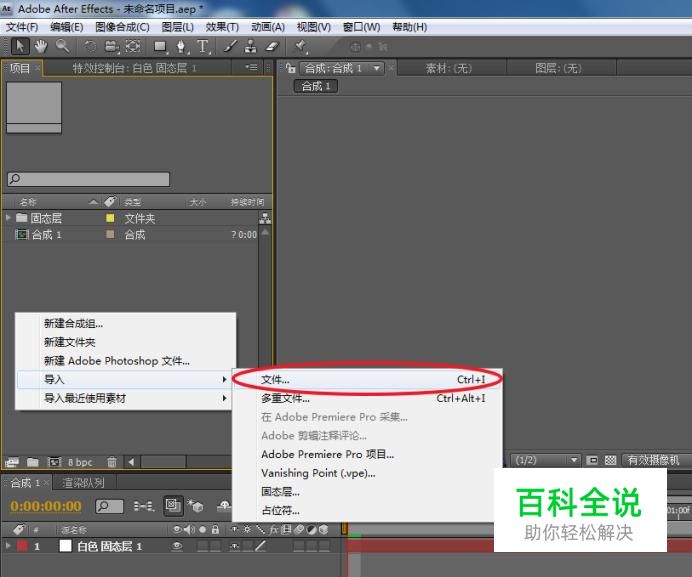Select the Hand tool

pos(41,46)
